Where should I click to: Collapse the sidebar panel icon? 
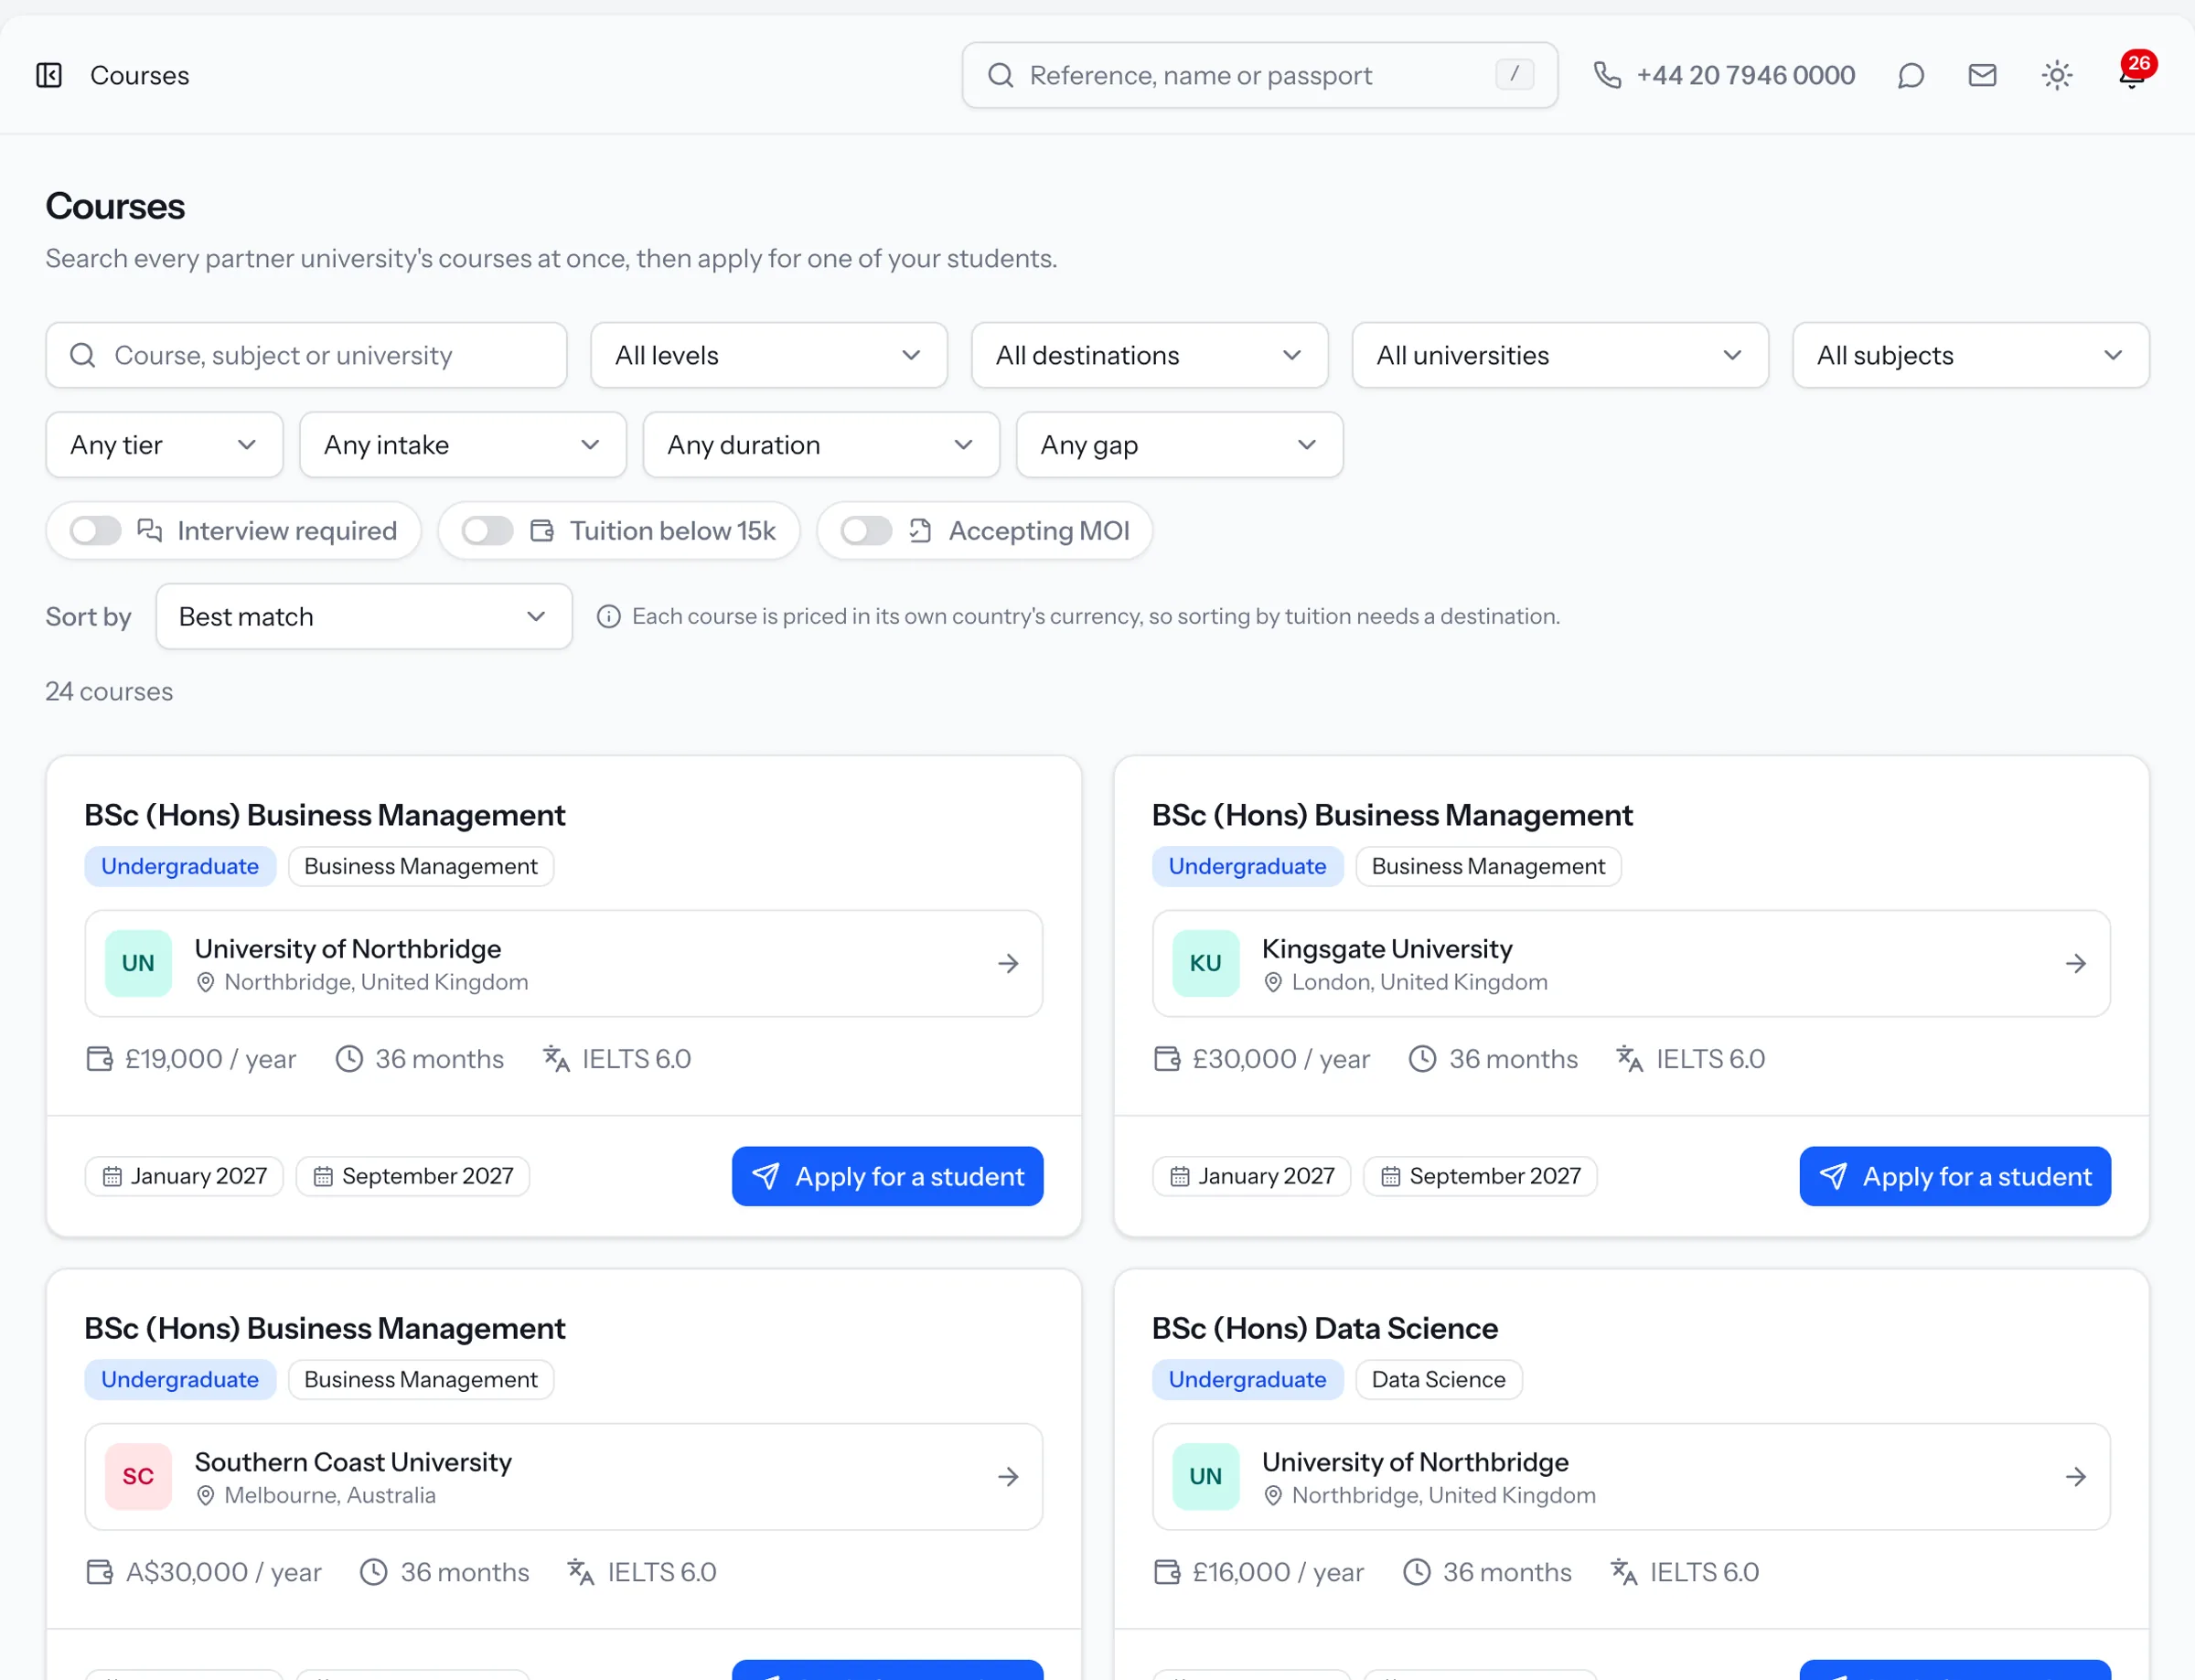pyautogui.click(x=49, y=75)
